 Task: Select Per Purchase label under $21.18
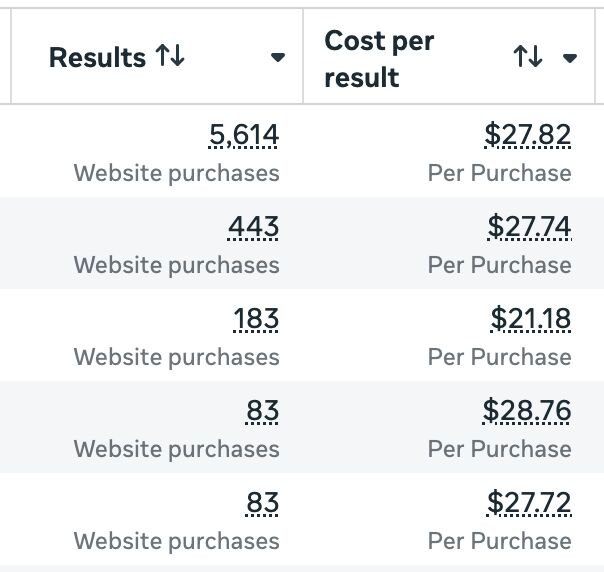click(x=499, y=357)
